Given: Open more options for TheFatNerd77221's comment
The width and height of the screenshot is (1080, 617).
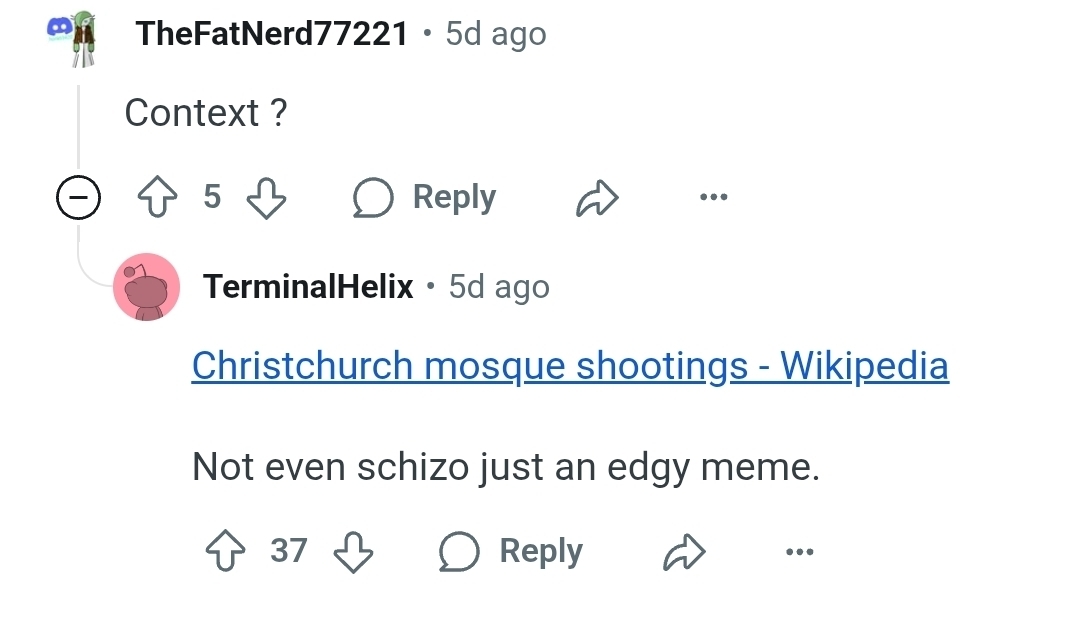Looking at the screenshot, I should (x=714, y=198).
